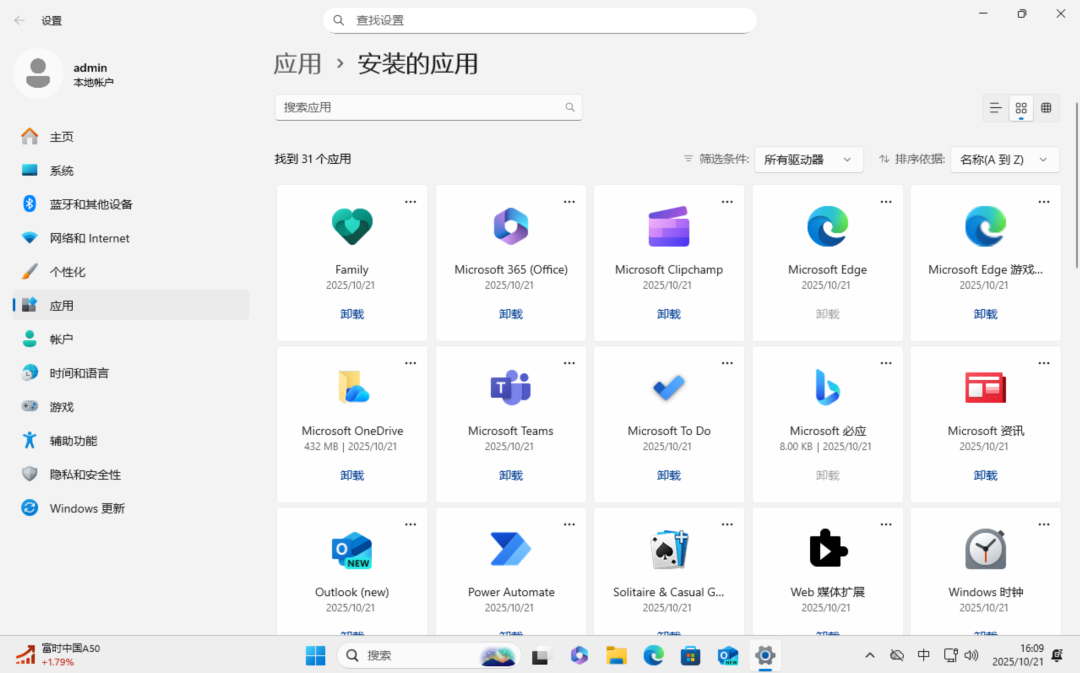
Task: Click 应用 breadcrumb link in header
Action: coord(298,64)
